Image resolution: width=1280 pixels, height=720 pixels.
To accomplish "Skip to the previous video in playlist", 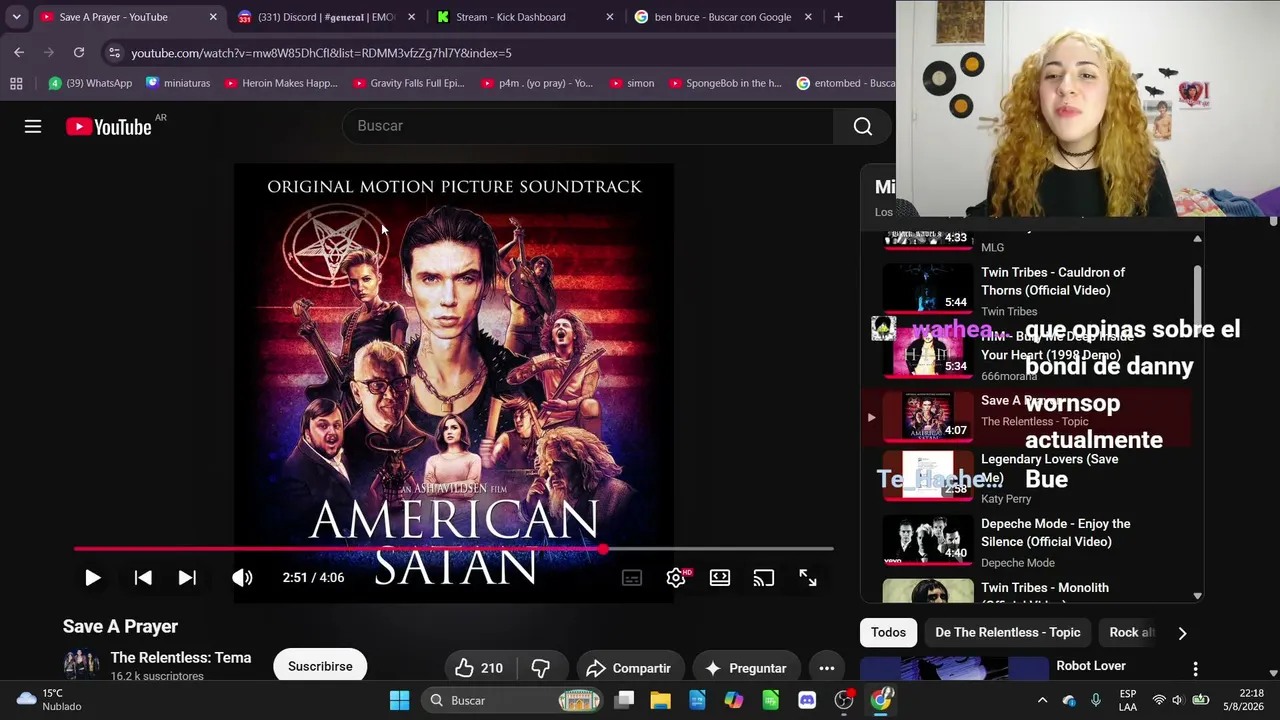I will [143, 577].
